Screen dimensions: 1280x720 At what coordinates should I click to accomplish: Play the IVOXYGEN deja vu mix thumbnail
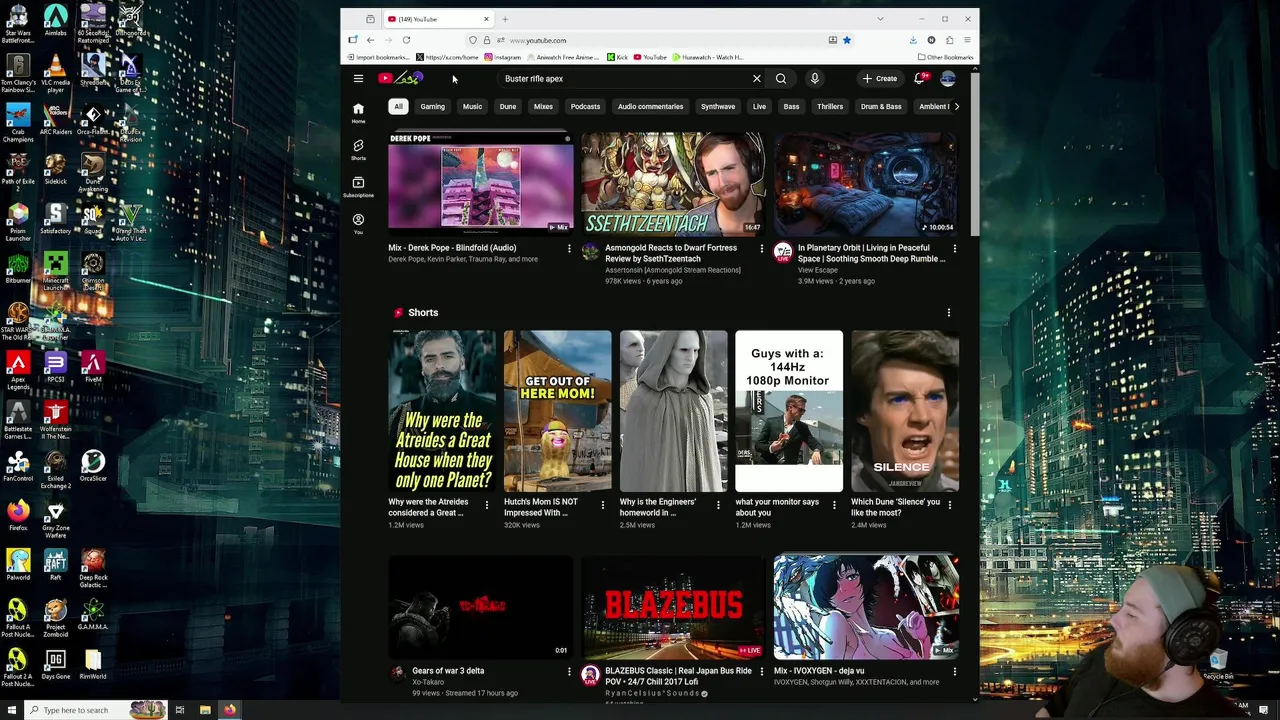[865, 607]
